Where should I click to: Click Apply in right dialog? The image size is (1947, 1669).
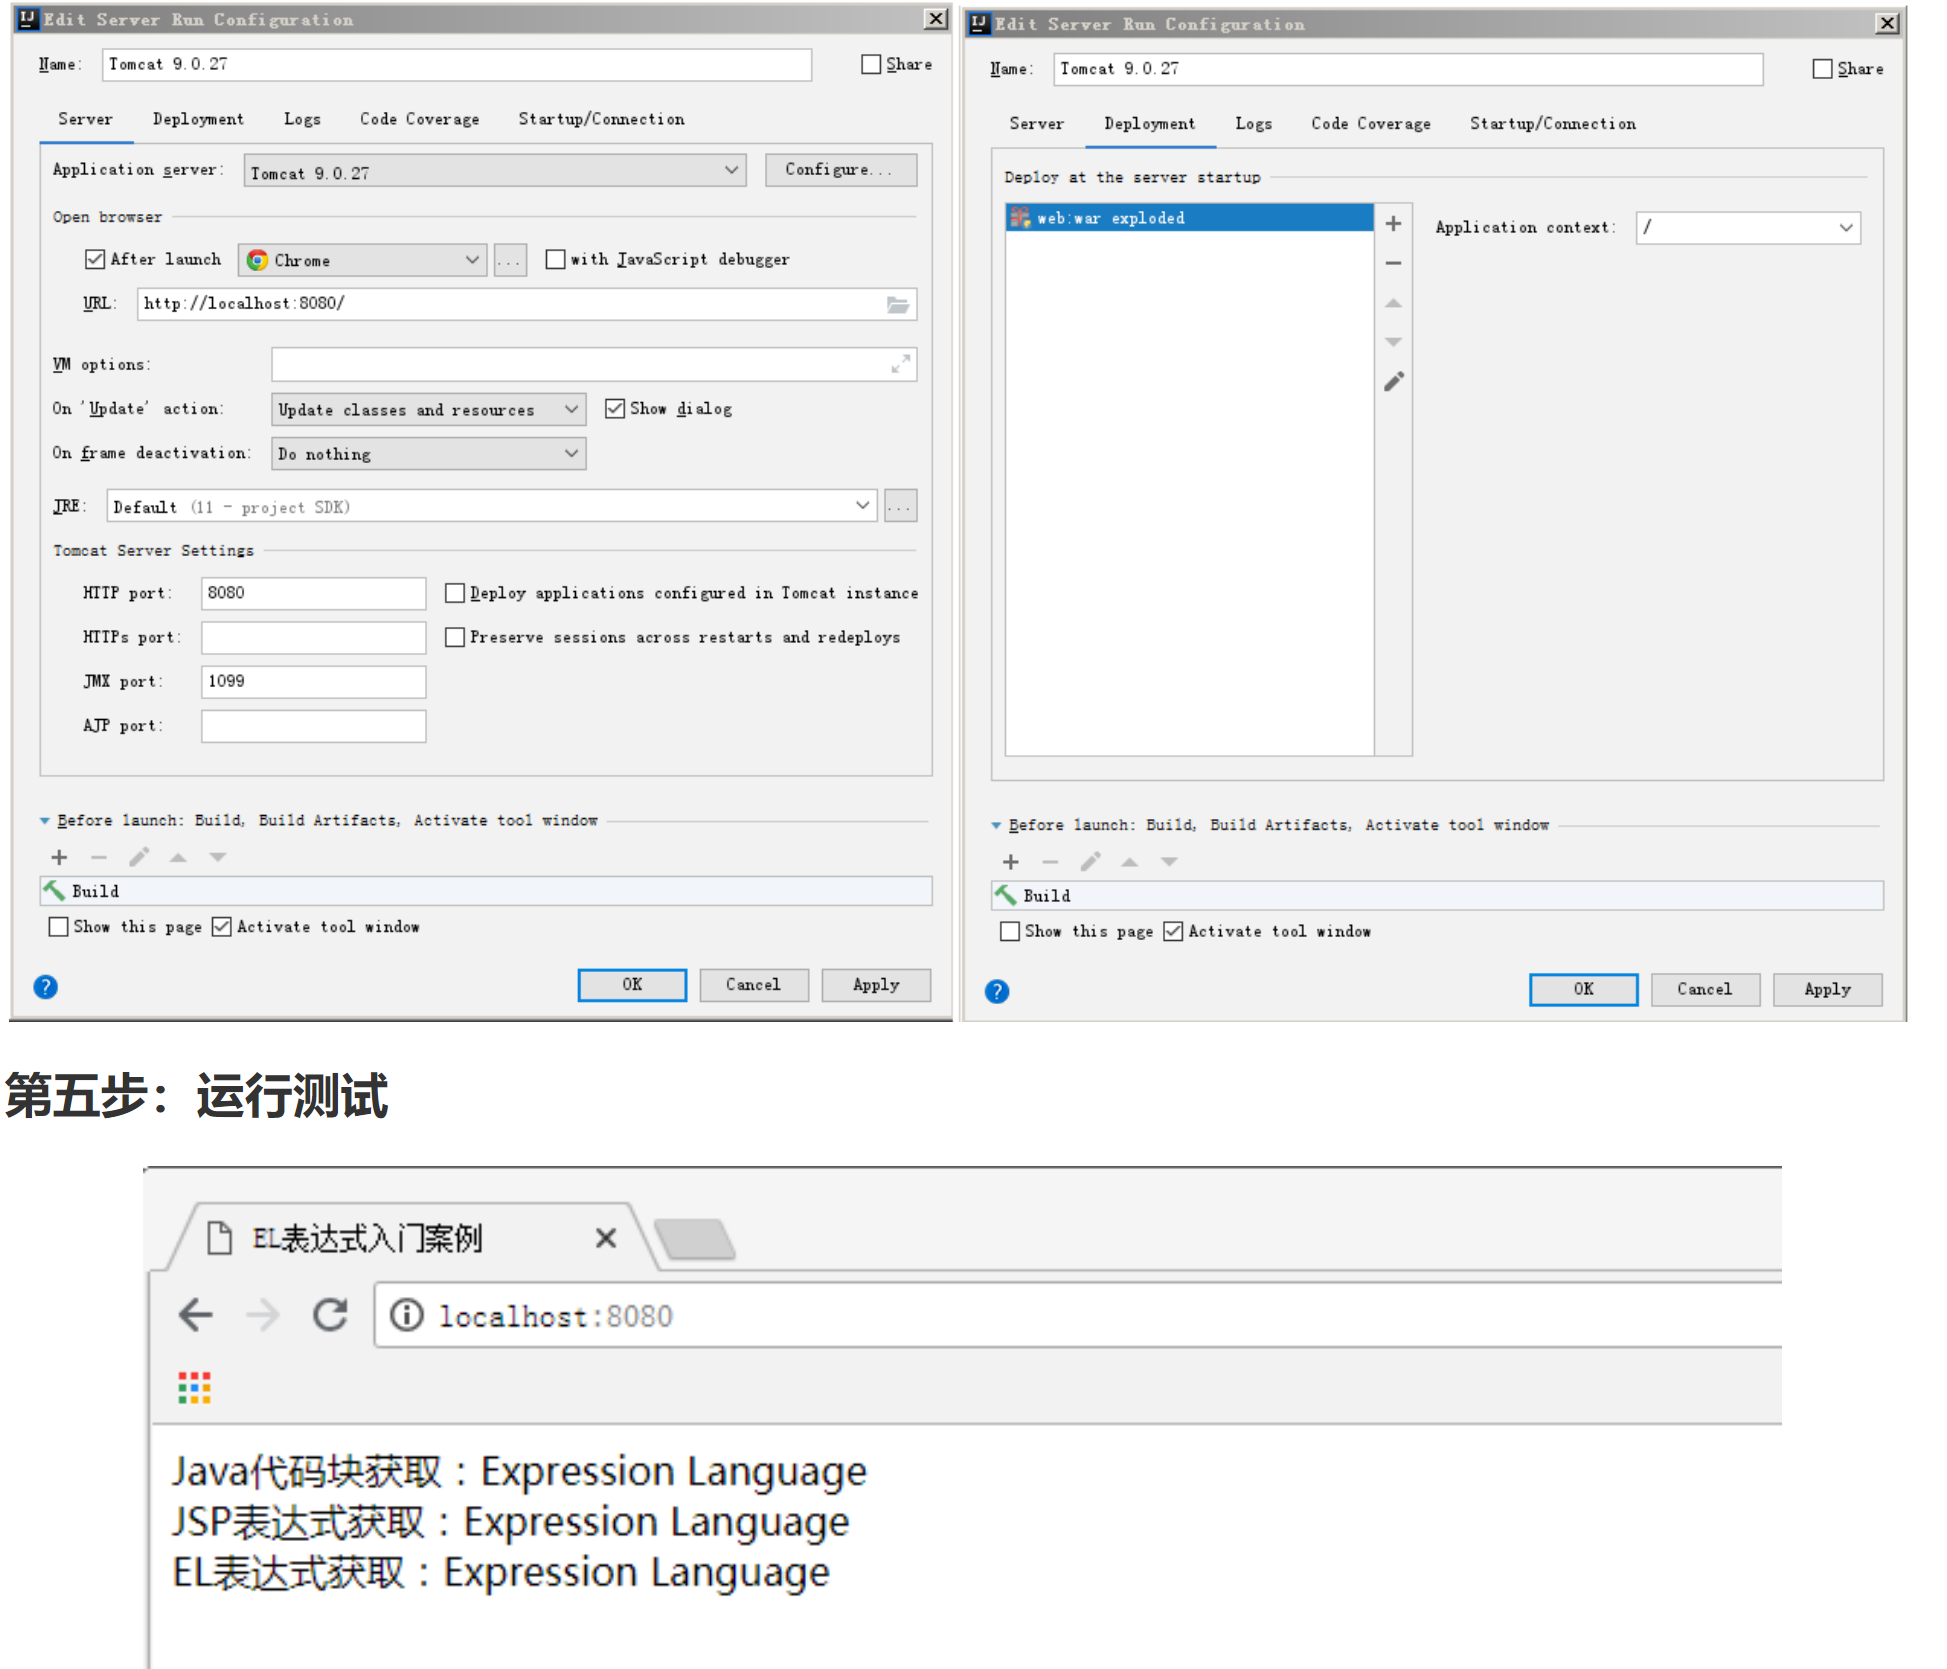tap(1827, 990)
